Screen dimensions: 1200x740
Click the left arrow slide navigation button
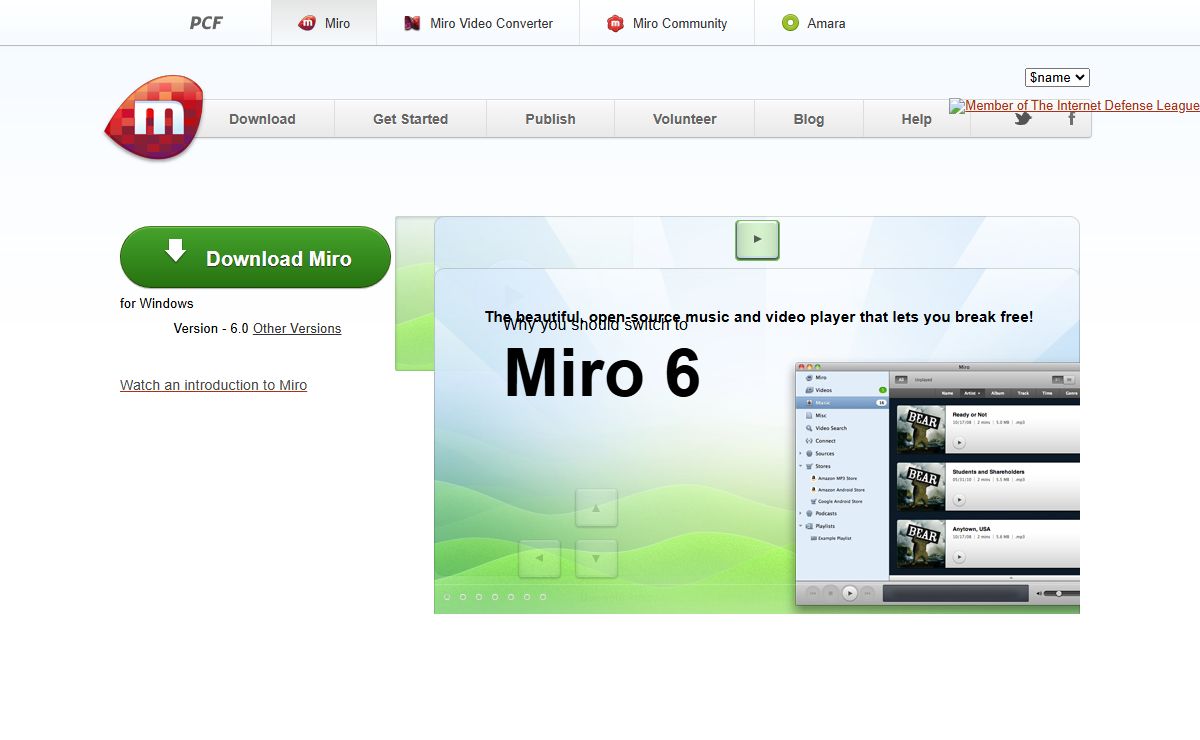[x=540, y=558]
